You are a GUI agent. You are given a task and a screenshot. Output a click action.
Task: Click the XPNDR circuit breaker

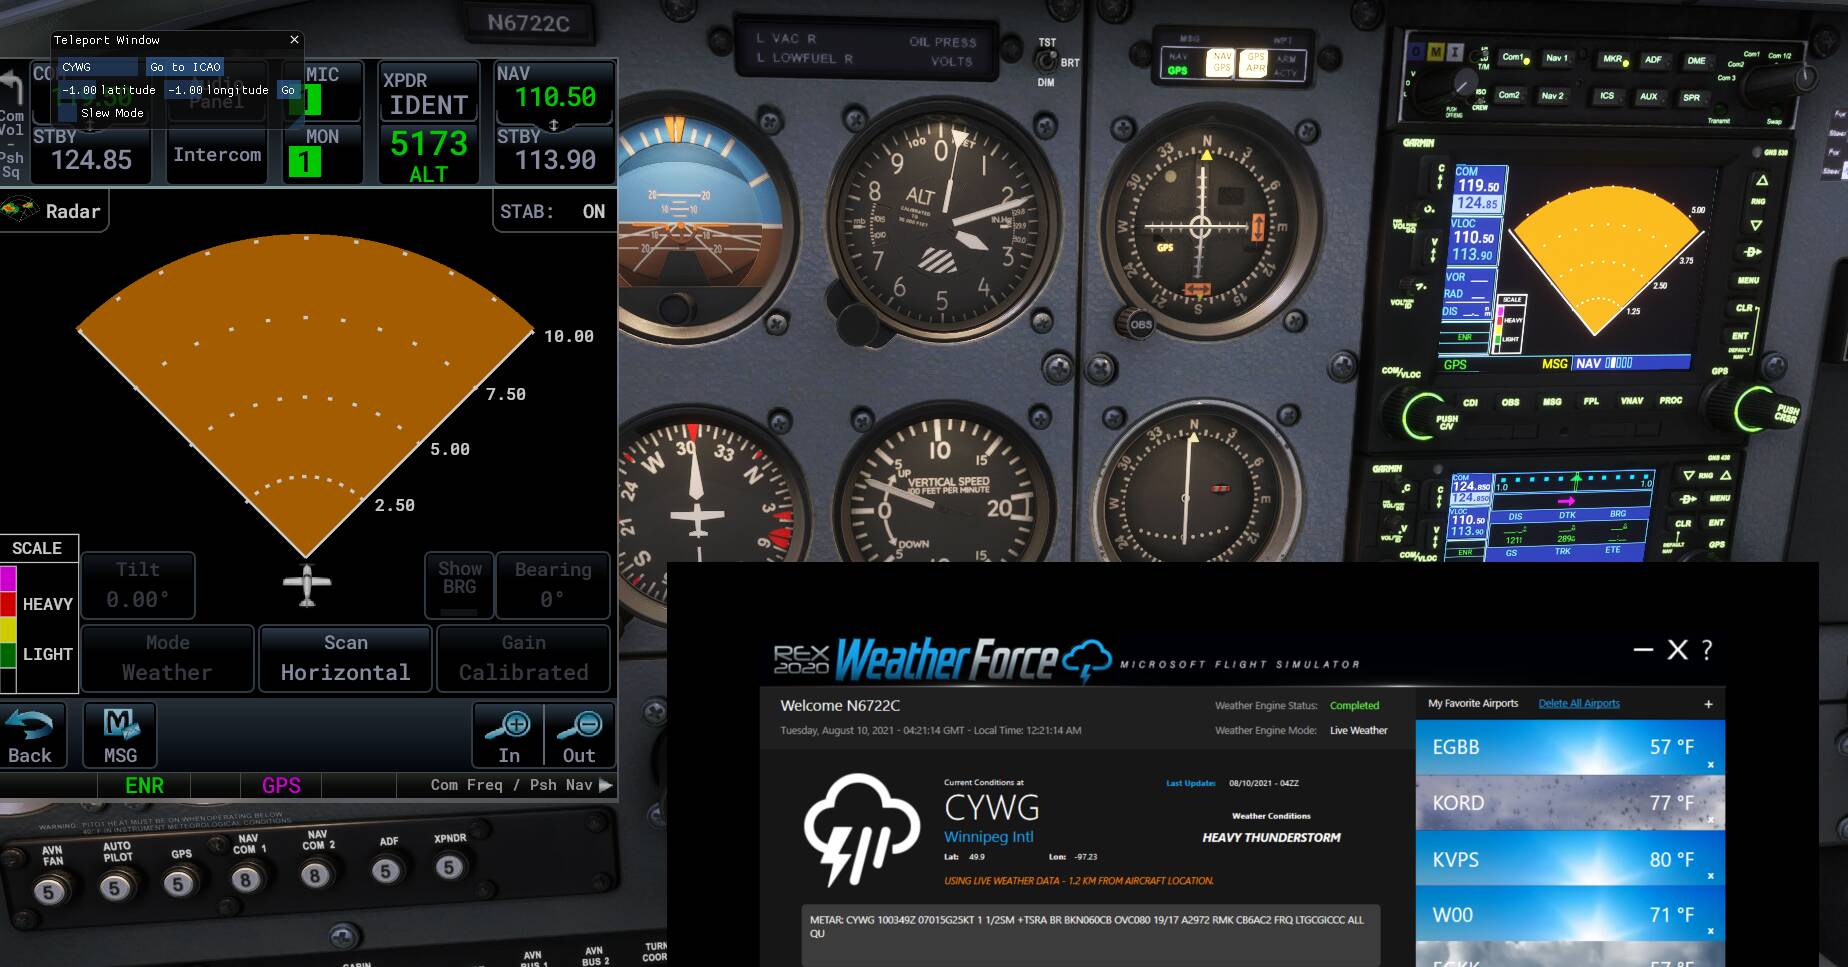pyautogui.click(x=450, y=866)
